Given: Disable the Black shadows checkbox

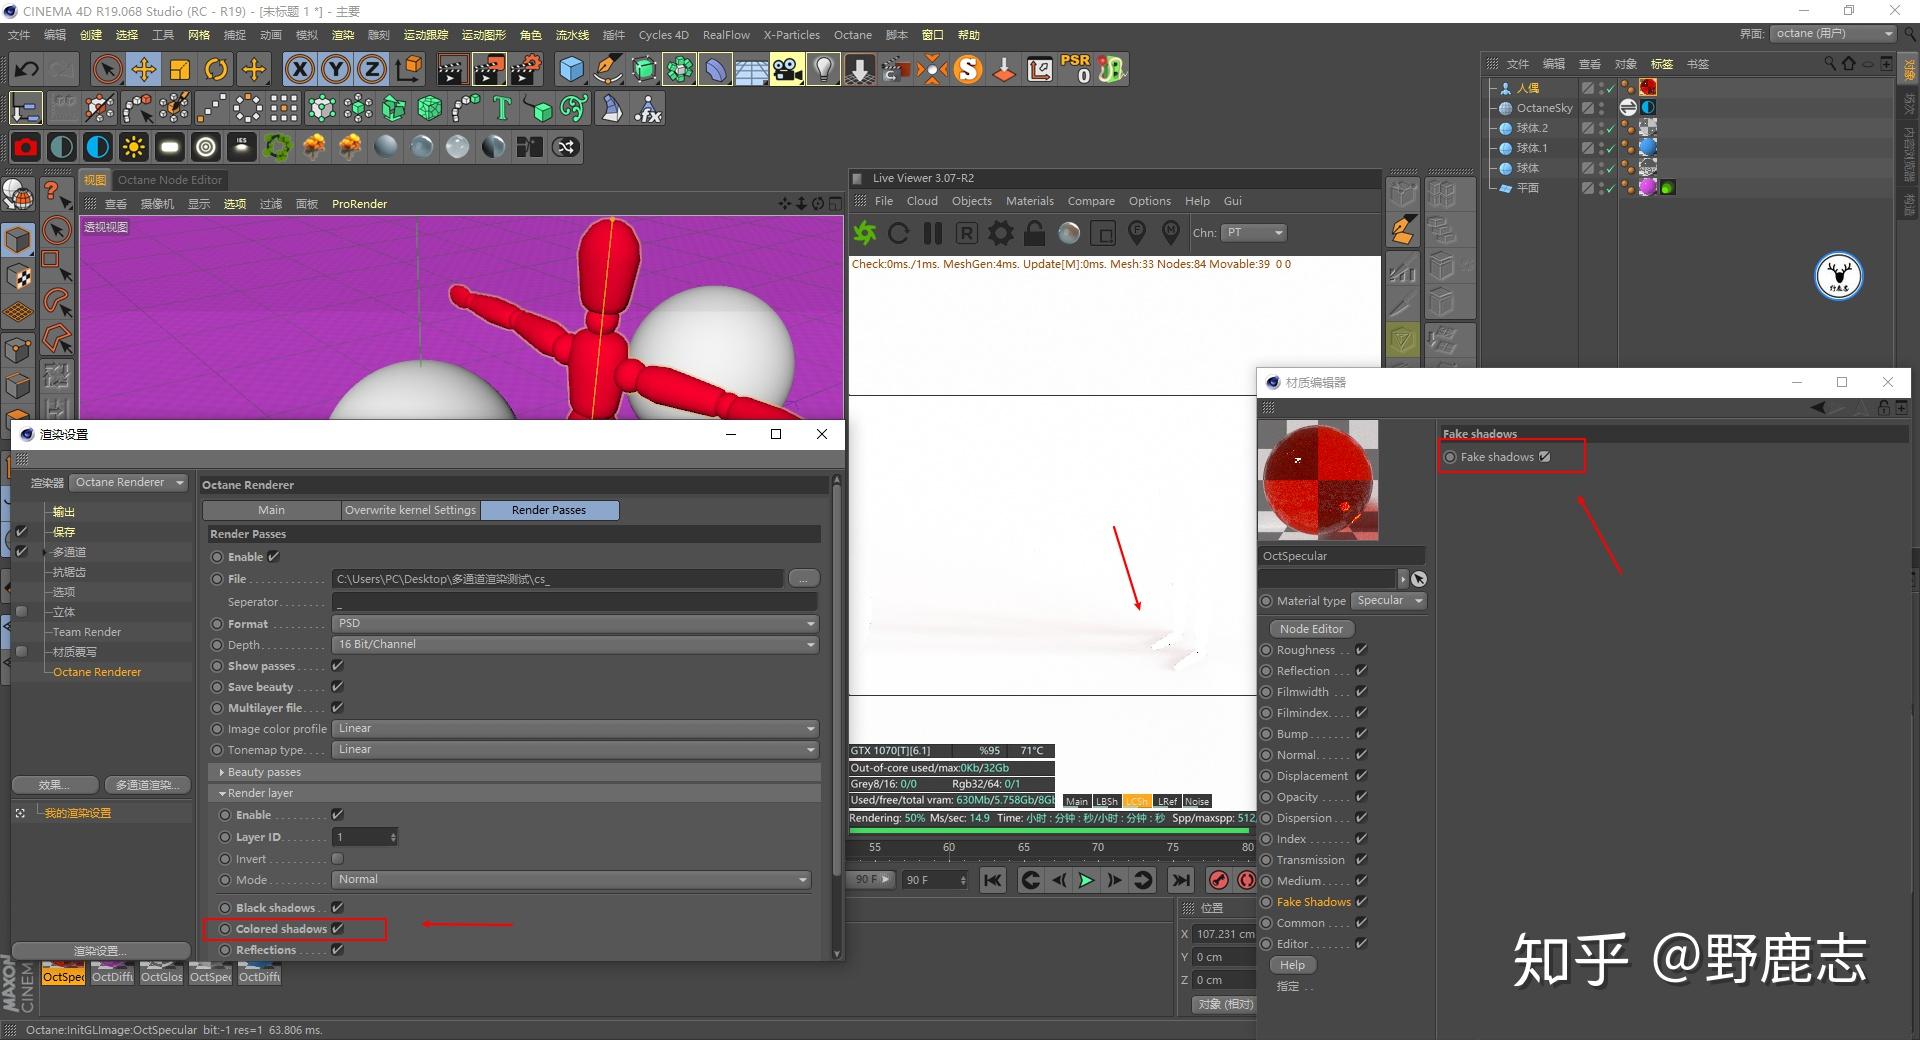Looking at the screenshot, I should (x=338, y=908).
